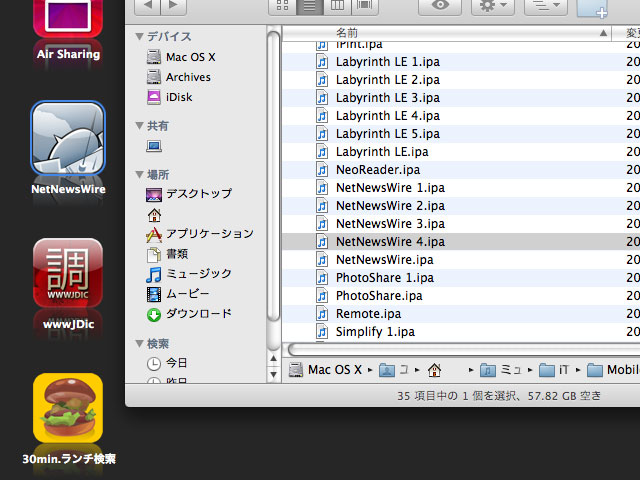Switch Finder to Cover Flow view
Image resolution: width=640 pixels, height=480 pixels.
click(x=364, y=6)
